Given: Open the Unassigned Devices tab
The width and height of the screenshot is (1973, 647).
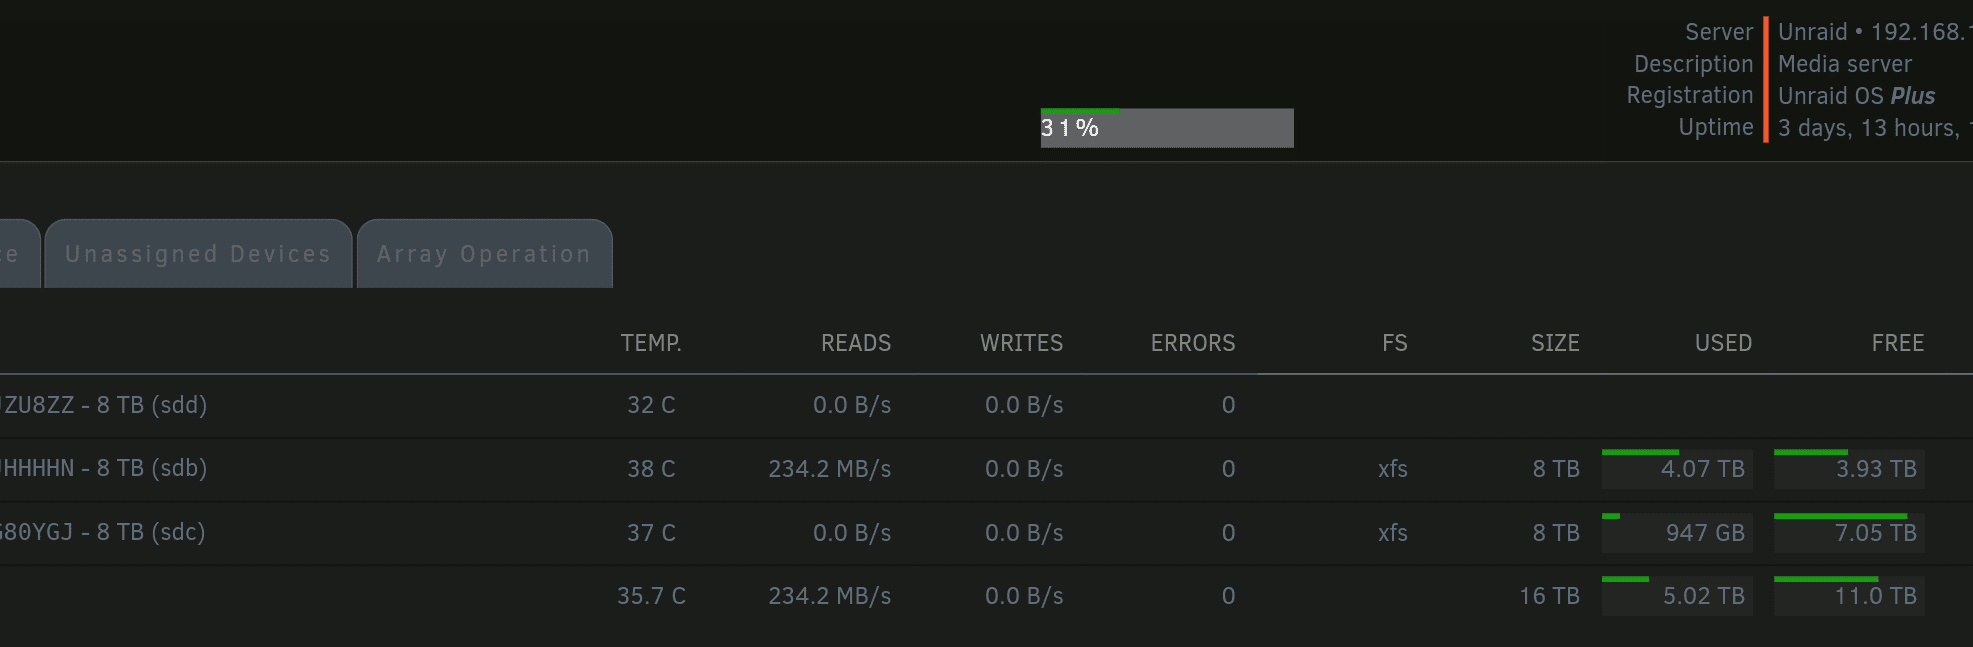Looking at the screenshot, I should coord(198,254).
